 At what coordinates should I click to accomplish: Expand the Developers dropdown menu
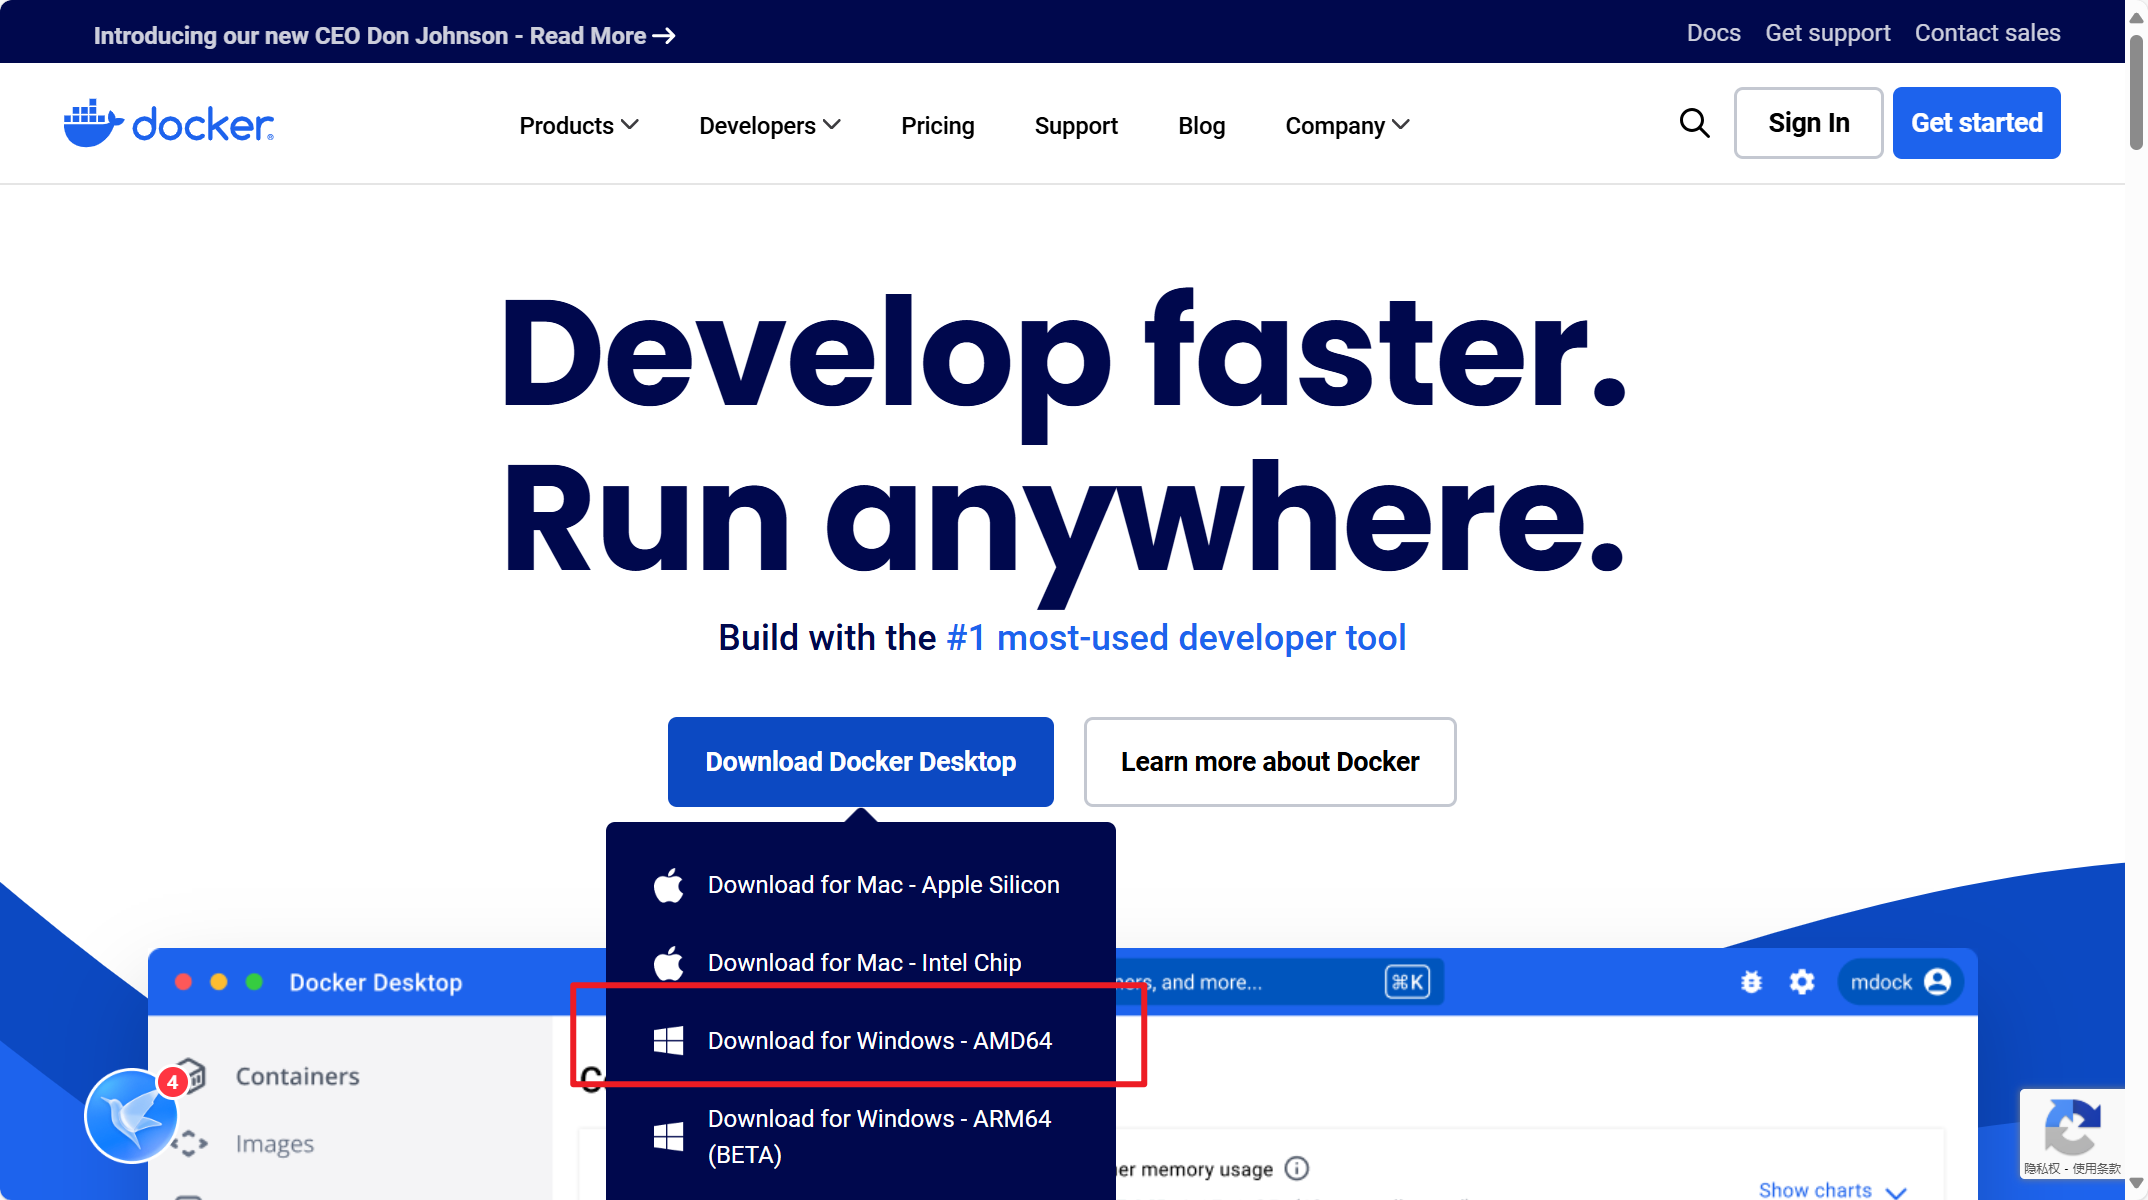pos(769,125)
